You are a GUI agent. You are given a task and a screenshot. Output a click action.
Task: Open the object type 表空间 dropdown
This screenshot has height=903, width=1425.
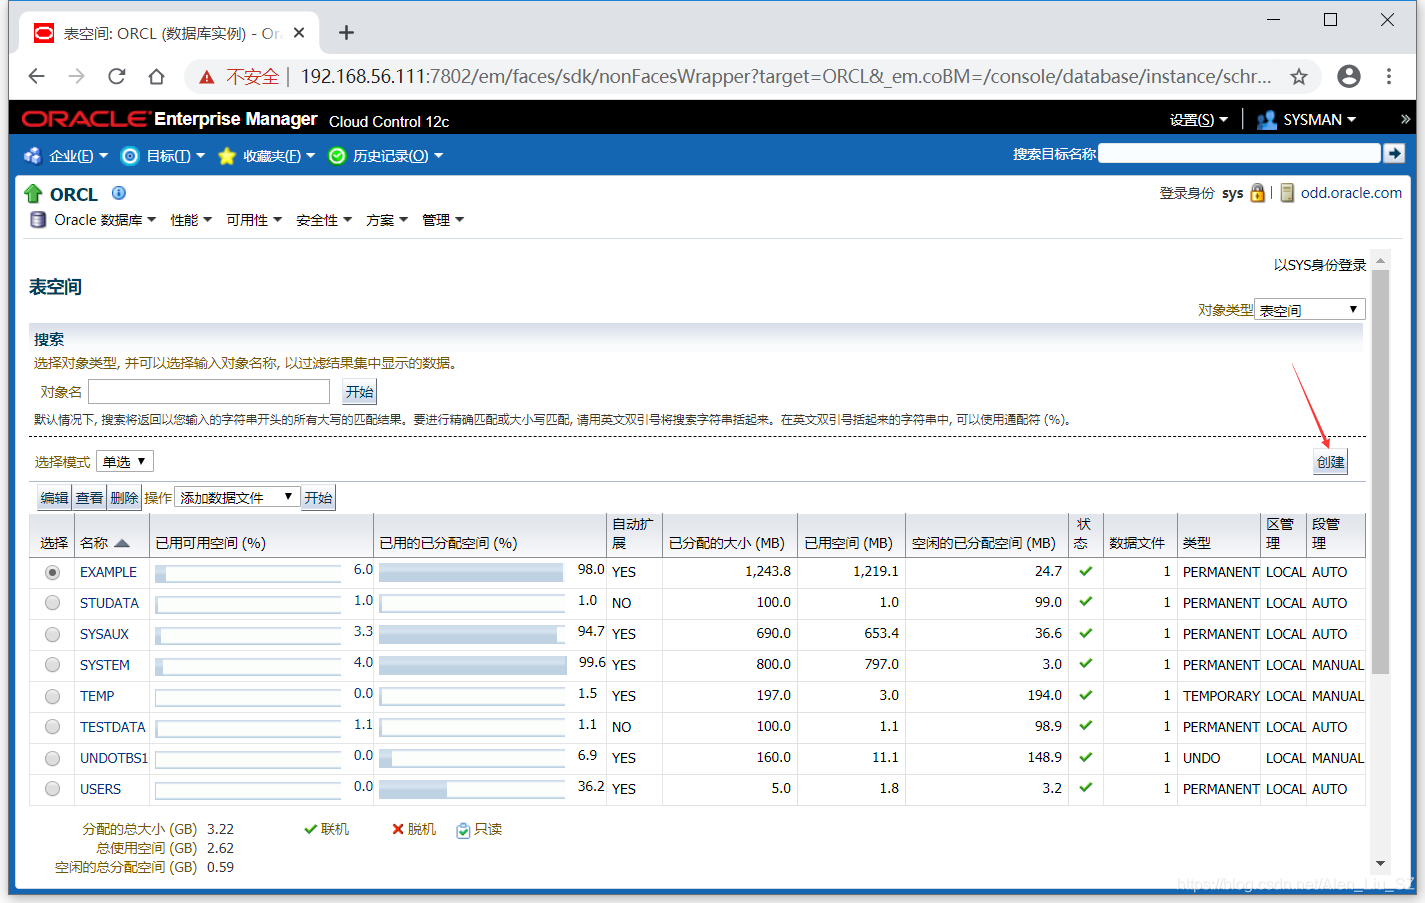[x=1310, y=310]
